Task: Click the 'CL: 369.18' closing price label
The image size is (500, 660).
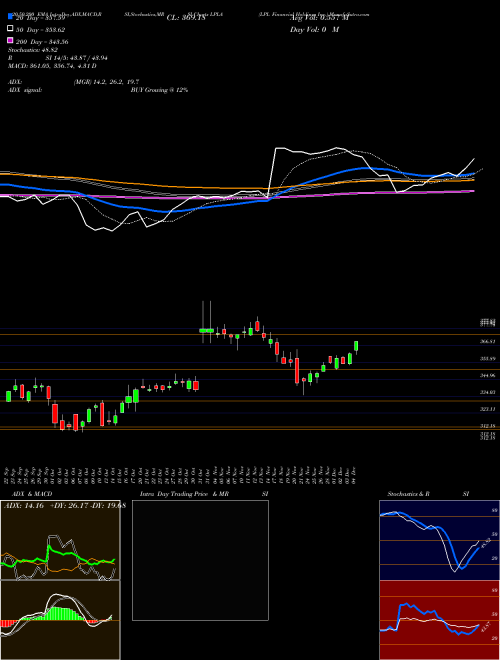Action: 186,18
